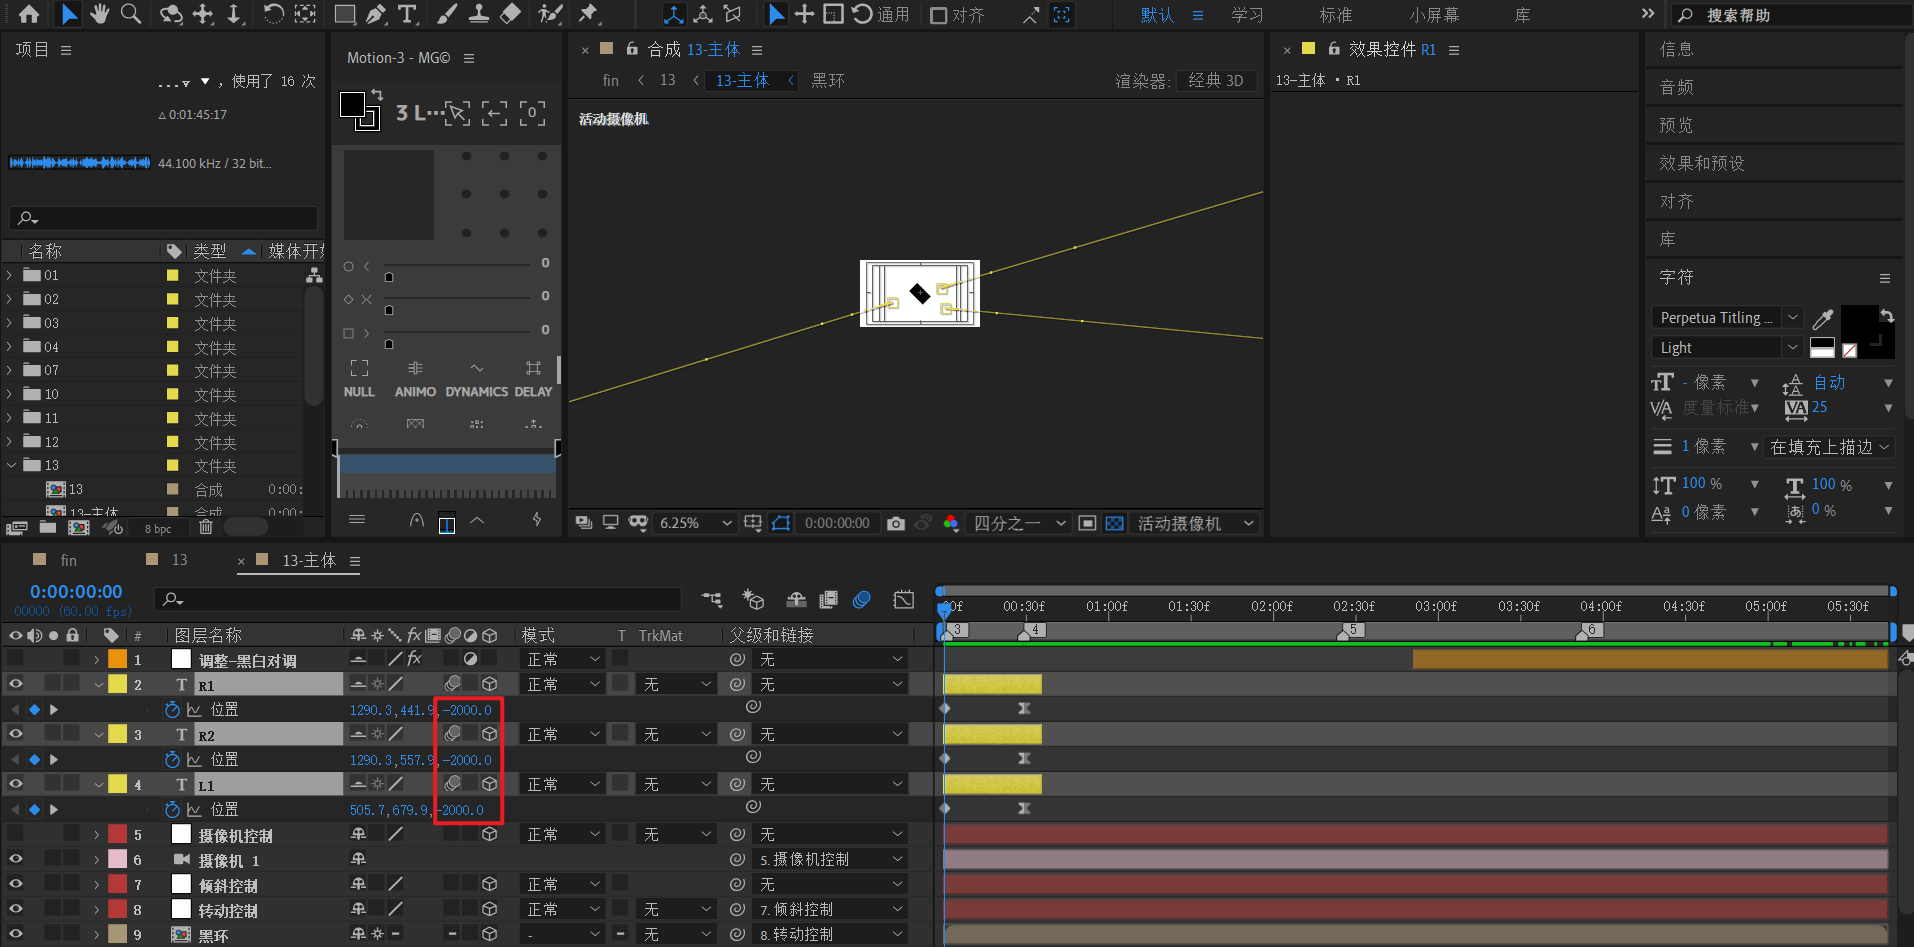
Task: Switch to 标准 workspace
Action: (1336, 15)
